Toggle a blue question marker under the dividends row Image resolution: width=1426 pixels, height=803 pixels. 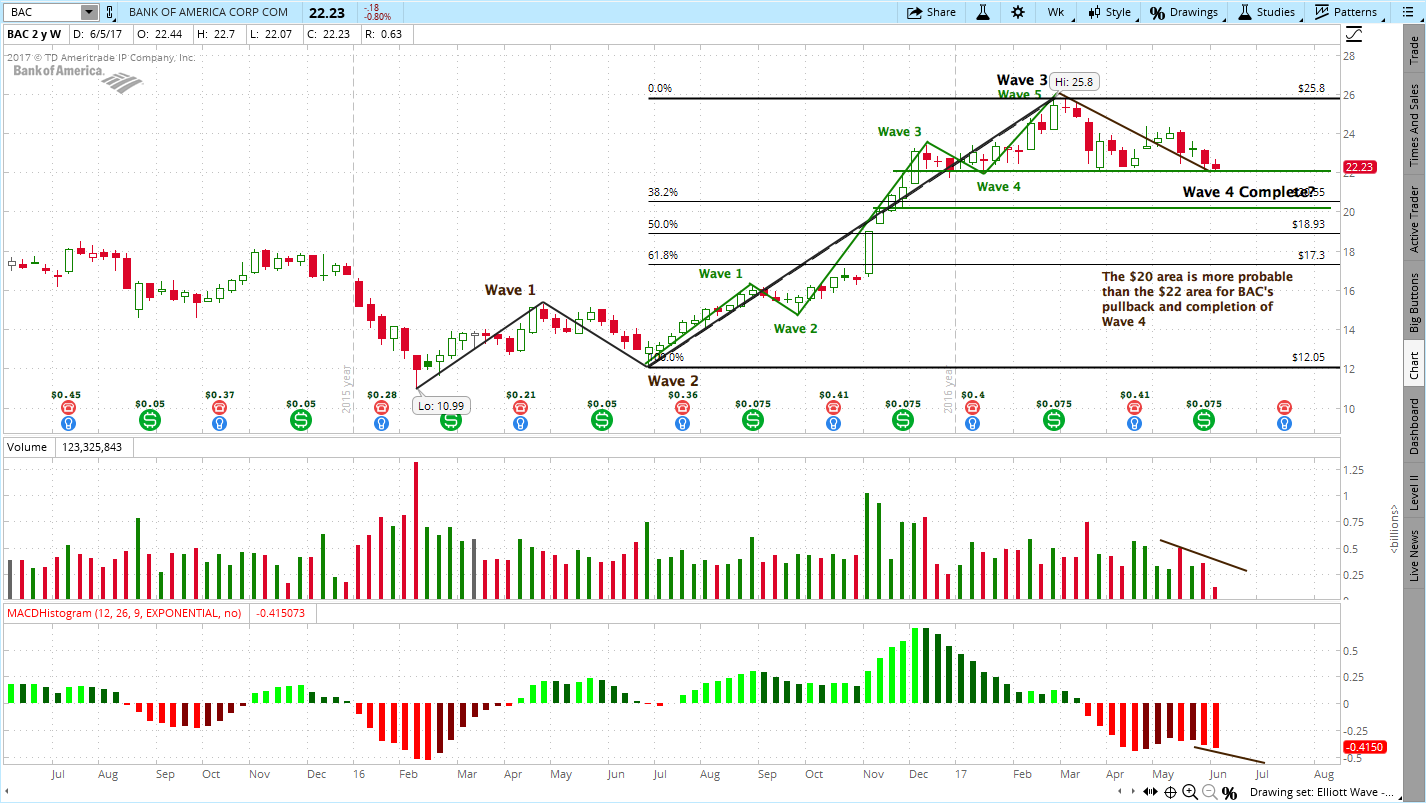pyautogui.click(x=67, y=422)
